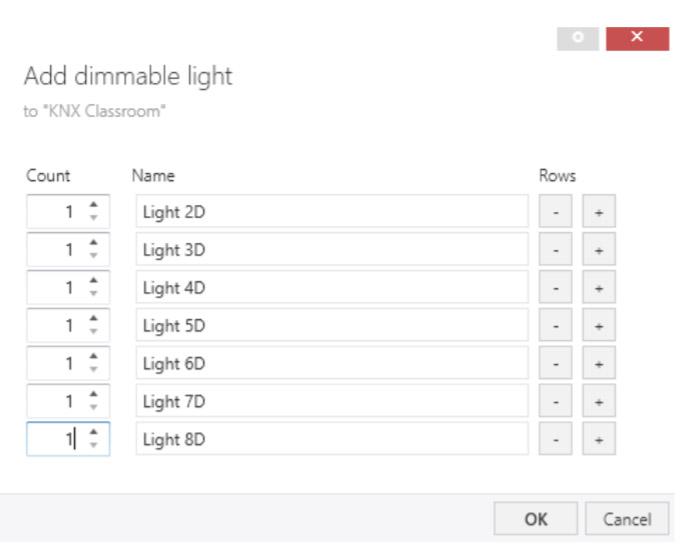Increase the count for Light 2D
This screenshot has height=556, width=688.
[x=94, y=206]
